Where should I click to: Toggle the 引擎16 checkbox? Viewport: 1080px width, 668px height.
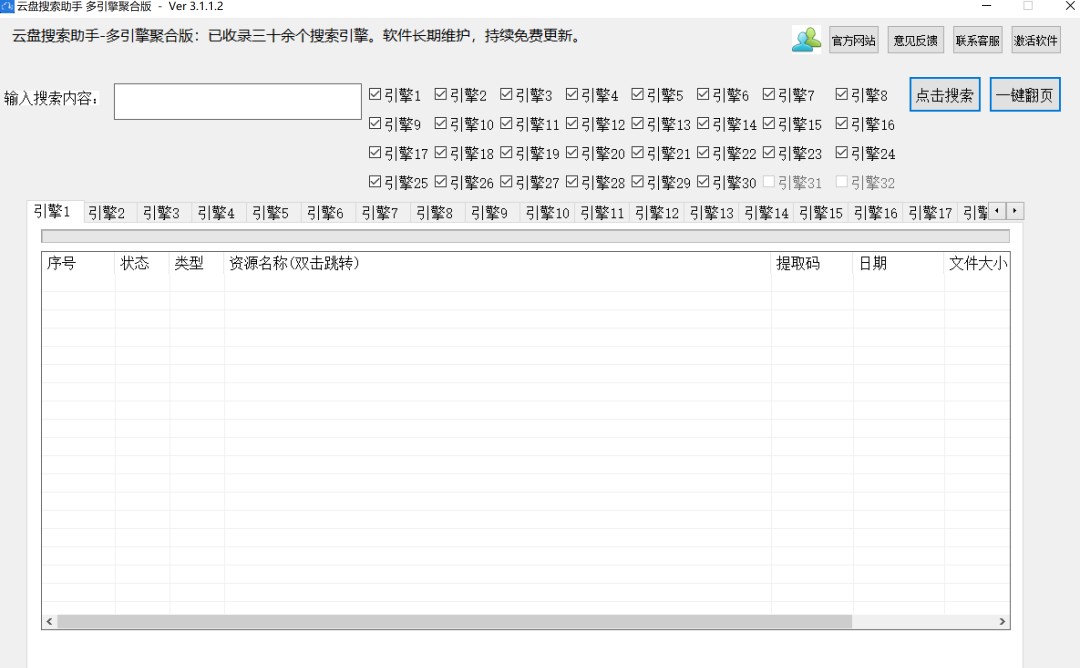click(842, 123)
